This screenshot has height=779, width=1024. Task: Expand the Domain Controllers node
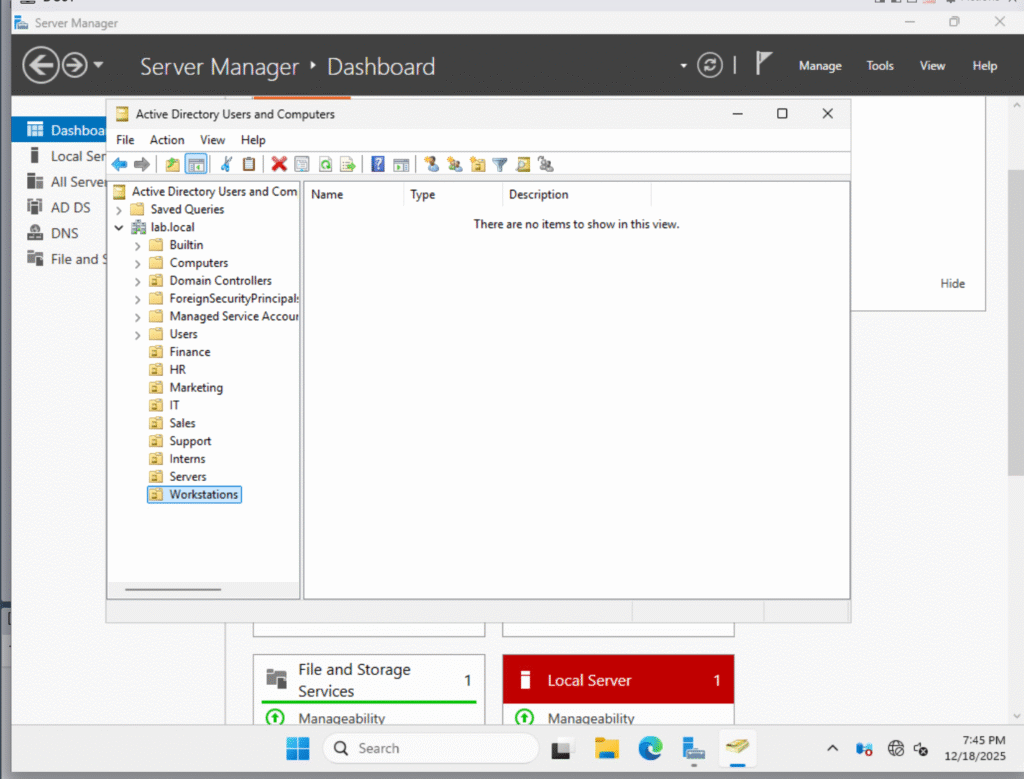coord(137,282)
